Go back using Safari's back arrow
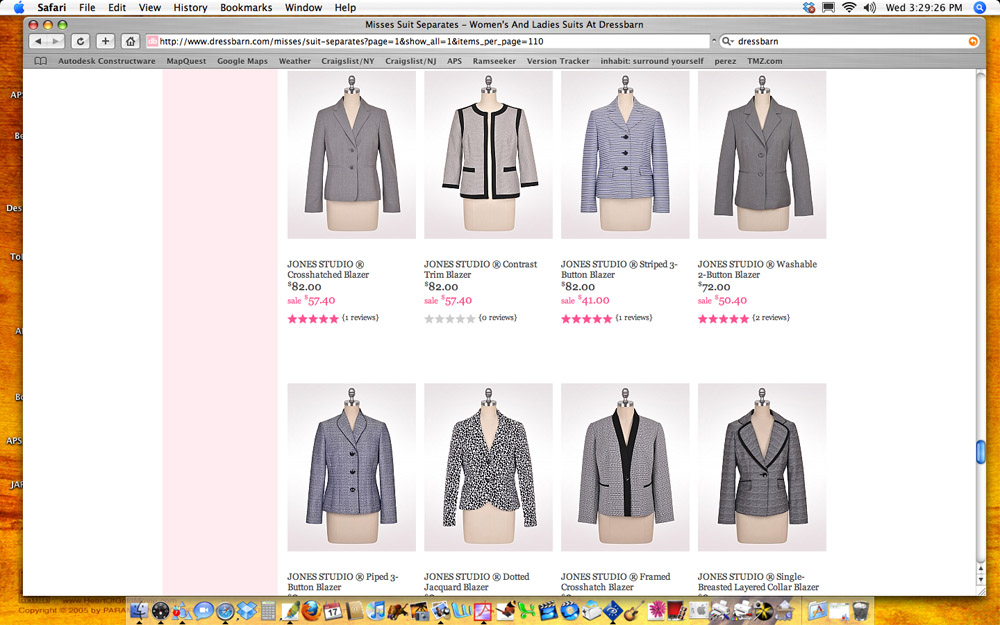 click(x=38, y=41)
